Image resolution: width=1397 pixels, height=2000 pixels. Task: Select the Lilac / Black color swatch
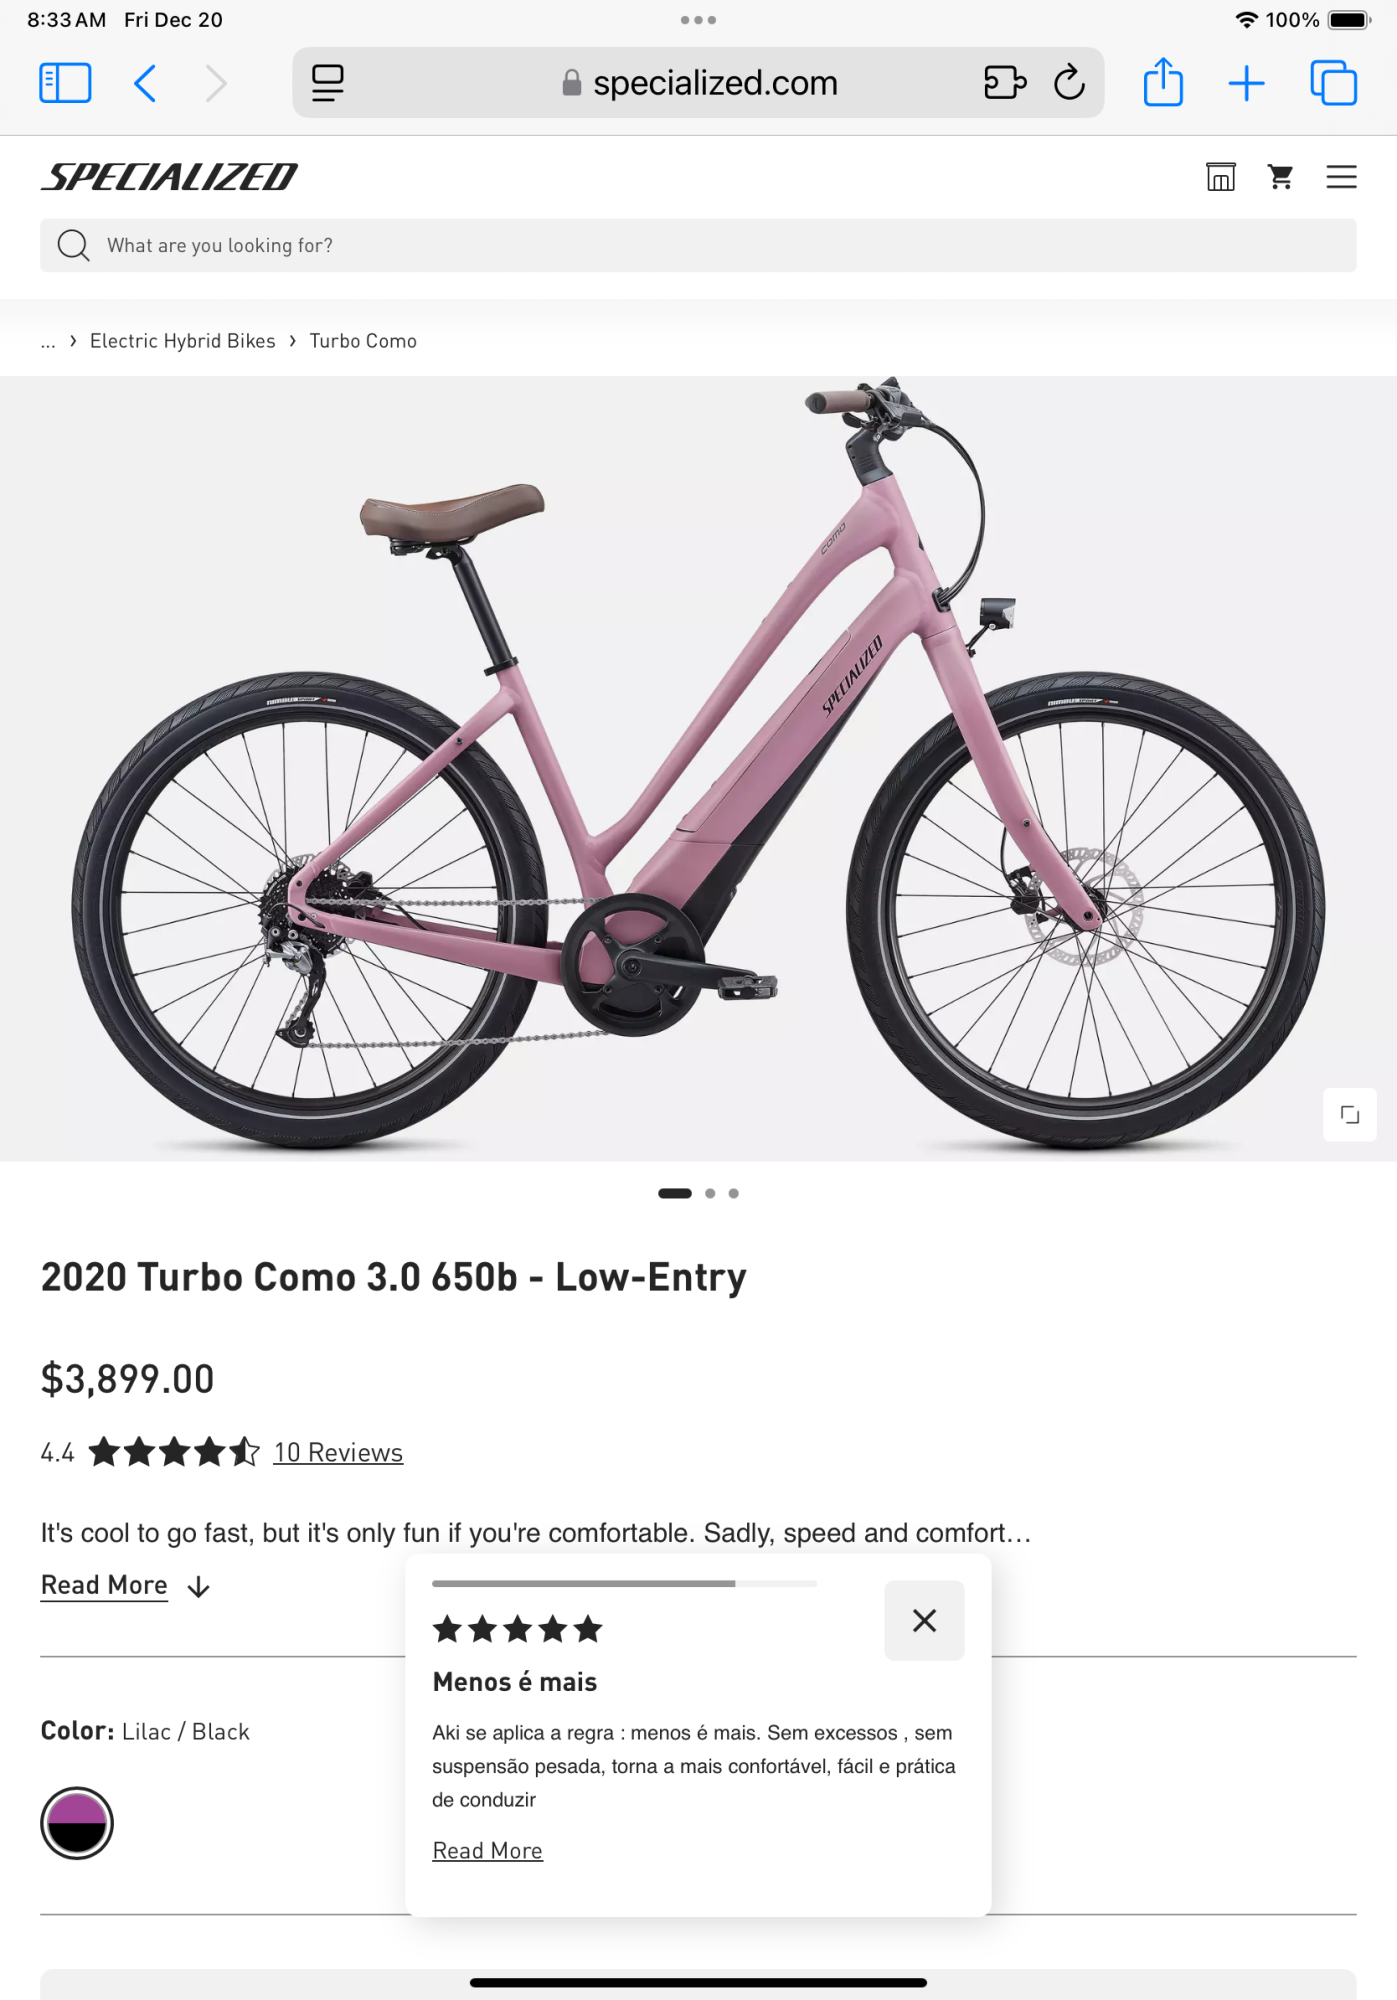(77, 1821)
